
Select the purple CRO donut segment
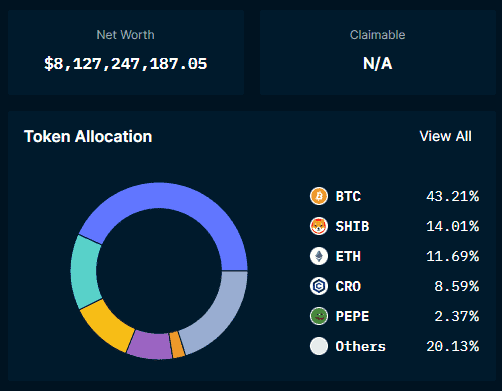(x=150, y=346)
